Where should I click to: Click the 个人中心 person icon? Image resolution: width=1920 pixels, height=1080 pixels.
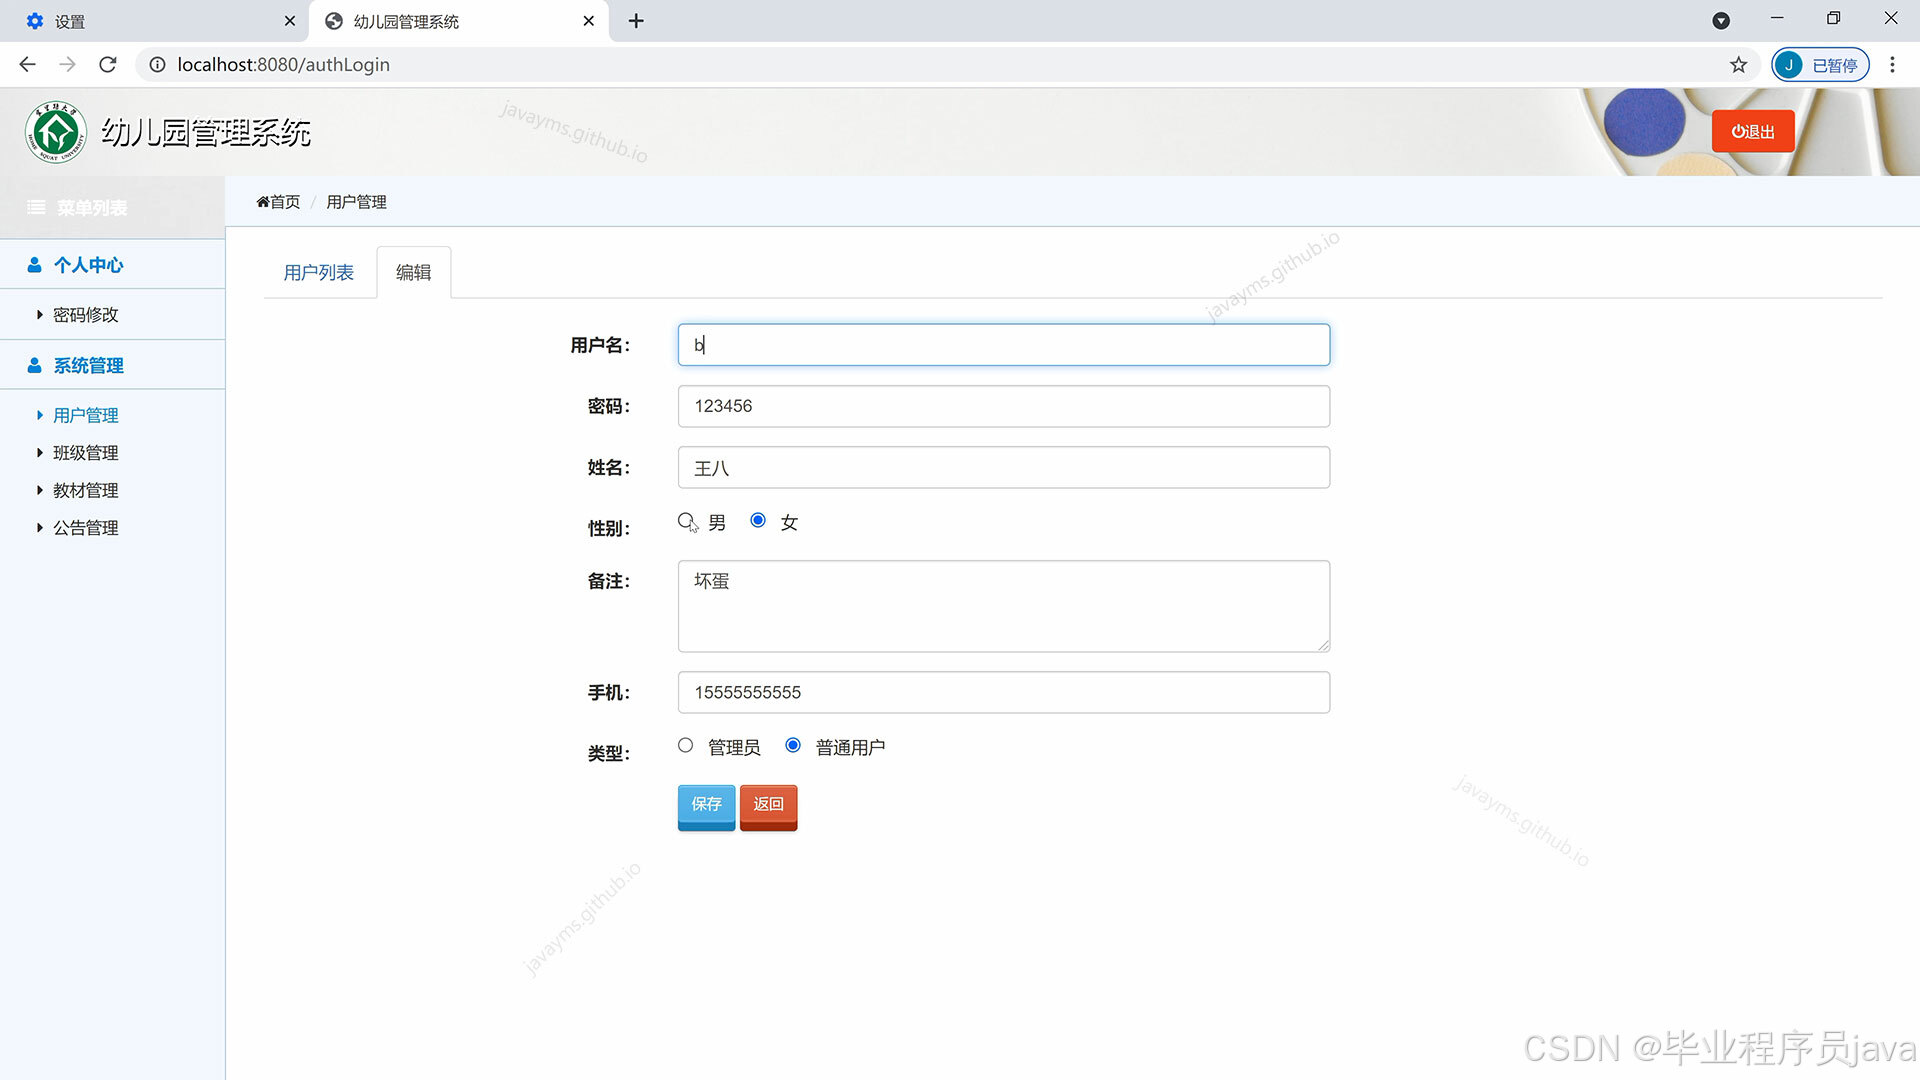pyautogui.click(x=34, y=265)
